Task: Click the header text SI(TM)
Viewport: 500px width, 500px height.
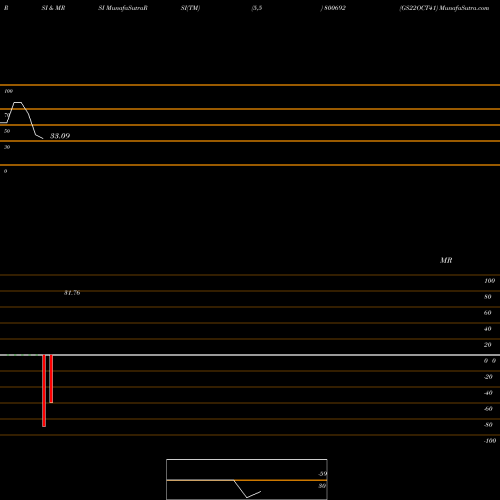Action: tap(190, 8)
